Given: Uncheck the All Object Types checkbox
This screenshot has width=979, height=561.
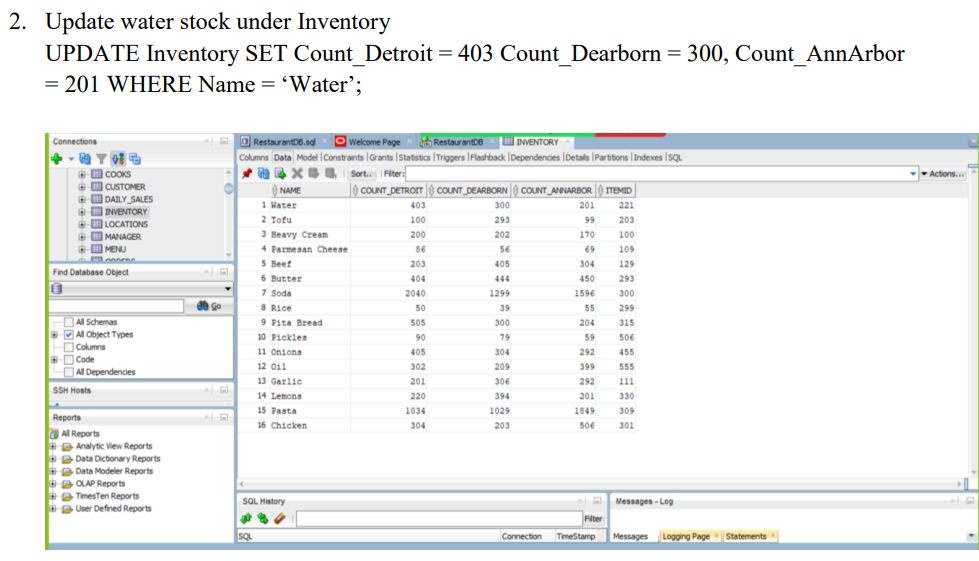Looking at the screenshot, I should (x=69, y=334).
